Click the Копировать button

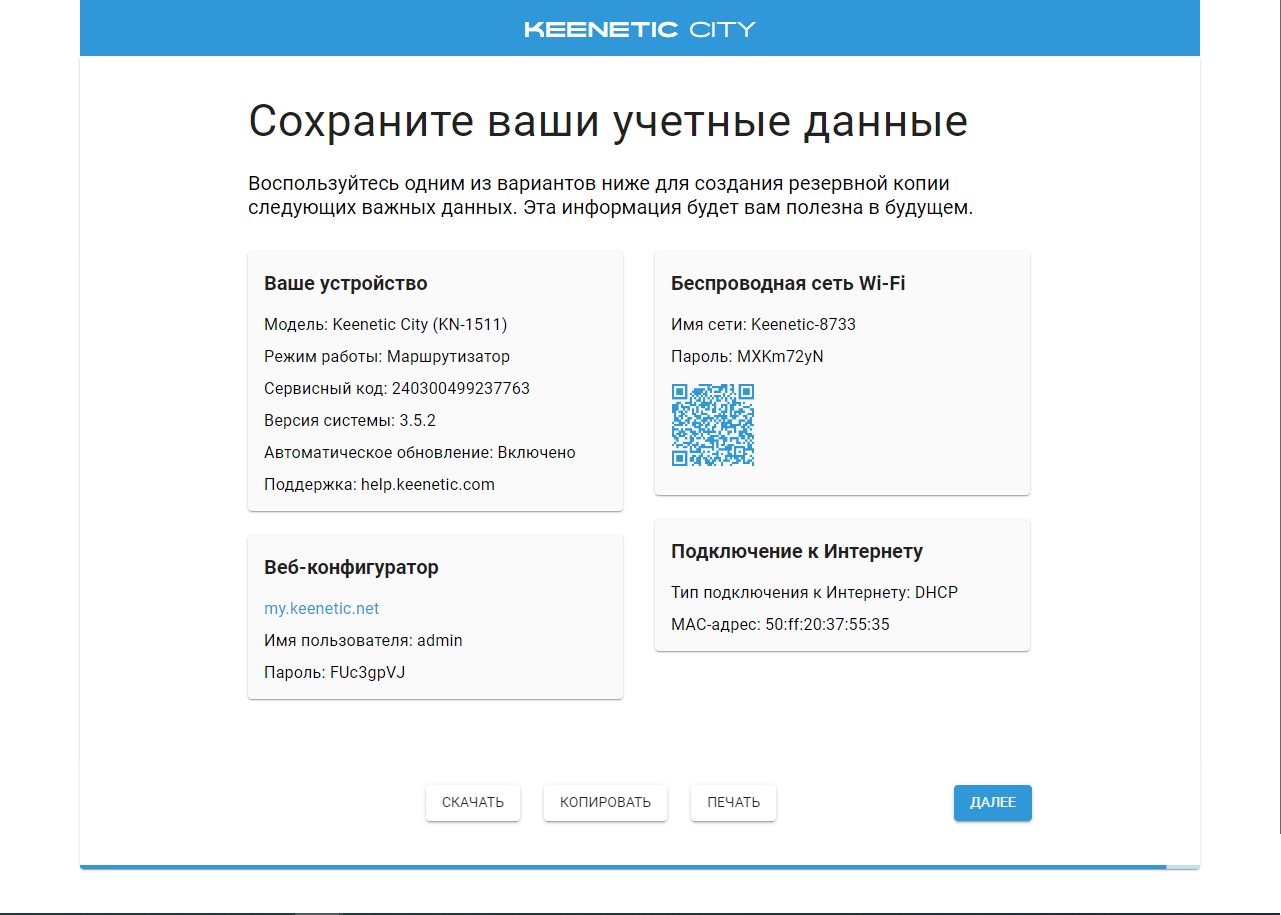coord(605,803)
